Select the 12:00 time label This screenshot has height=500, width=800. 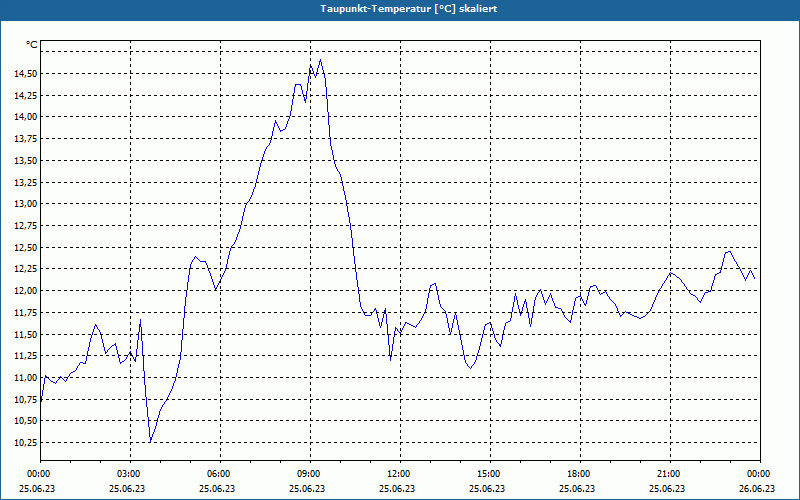400,474
